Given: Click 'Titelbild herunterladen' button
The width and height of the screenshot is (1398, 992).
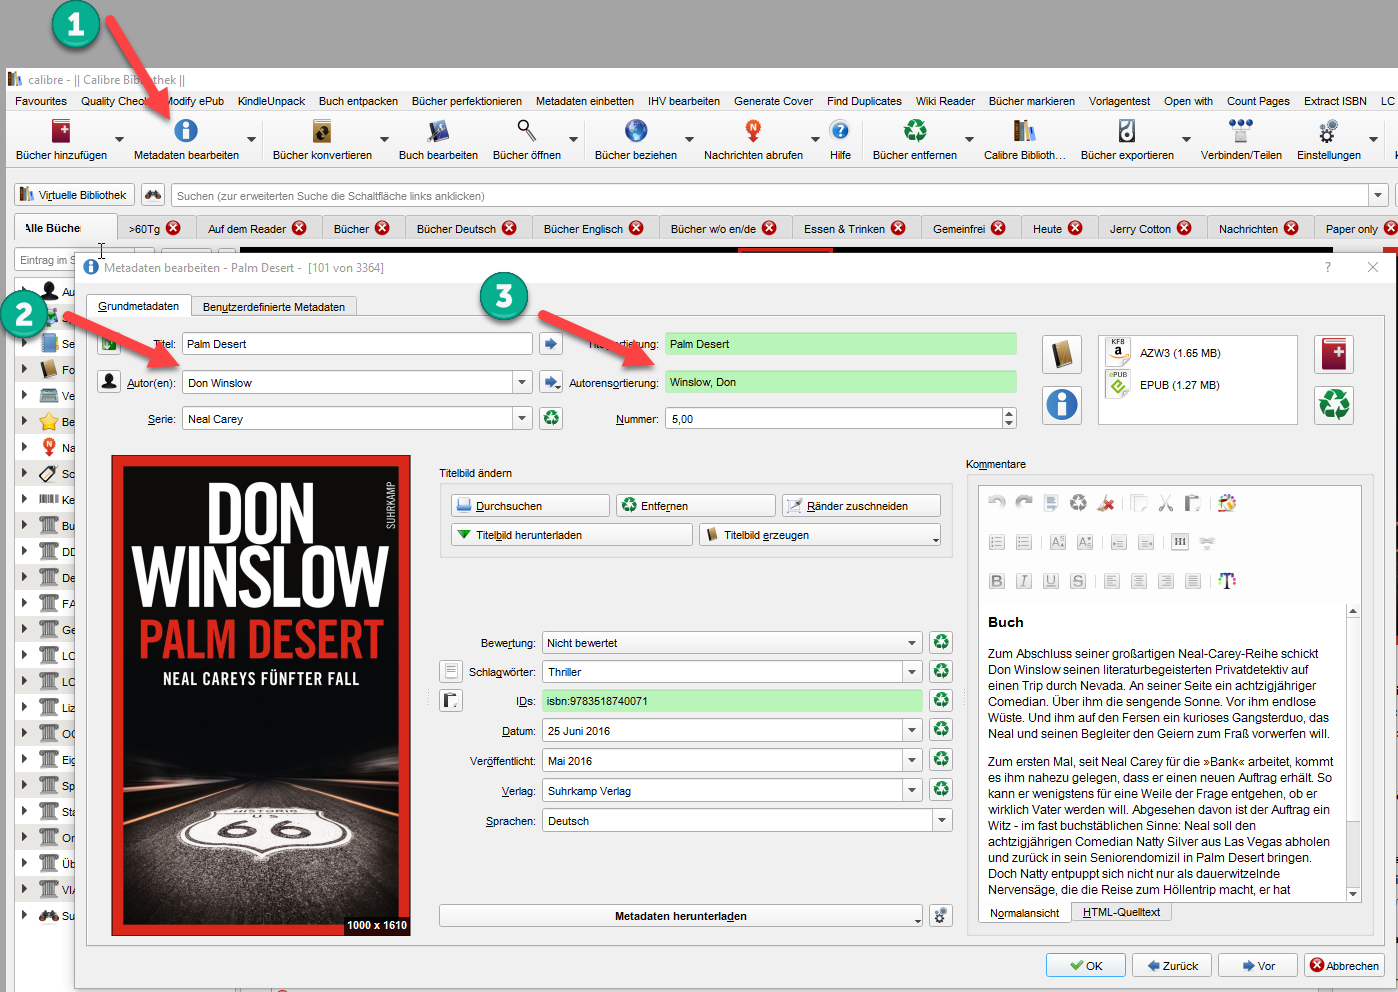Looking at the screenshot, I should click(572, 534).
